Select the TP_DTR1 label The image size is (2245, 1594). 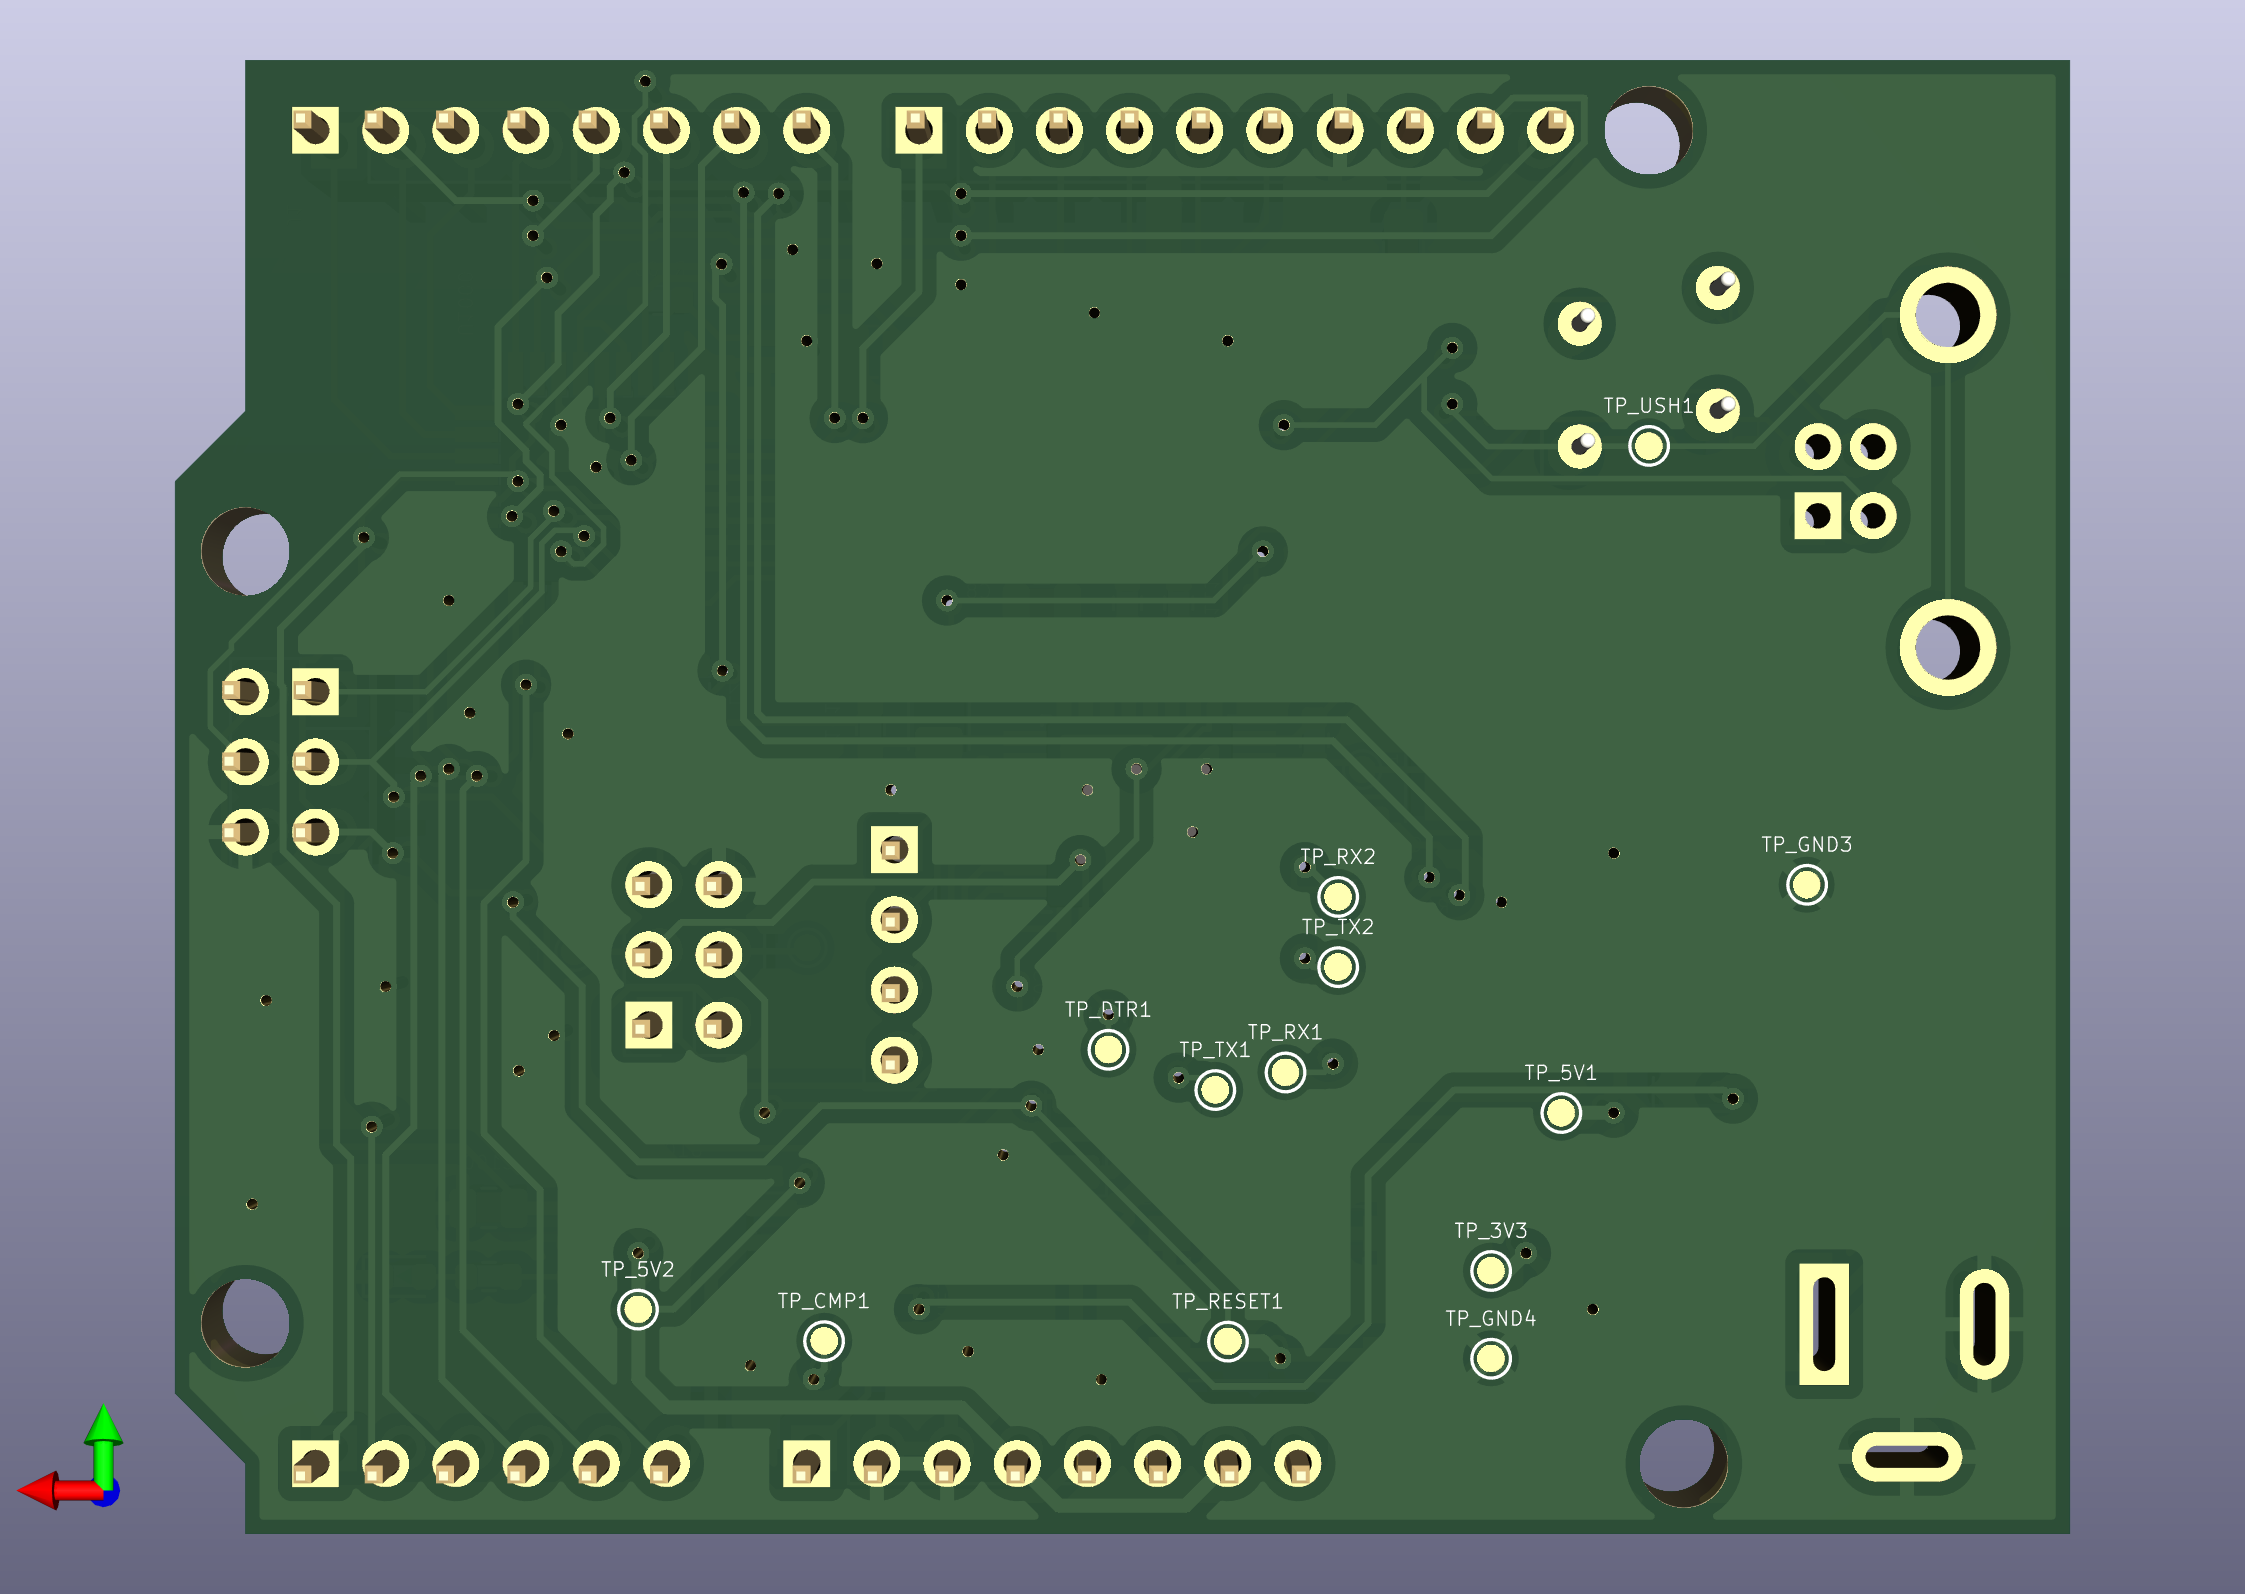coord(1107,1010)
